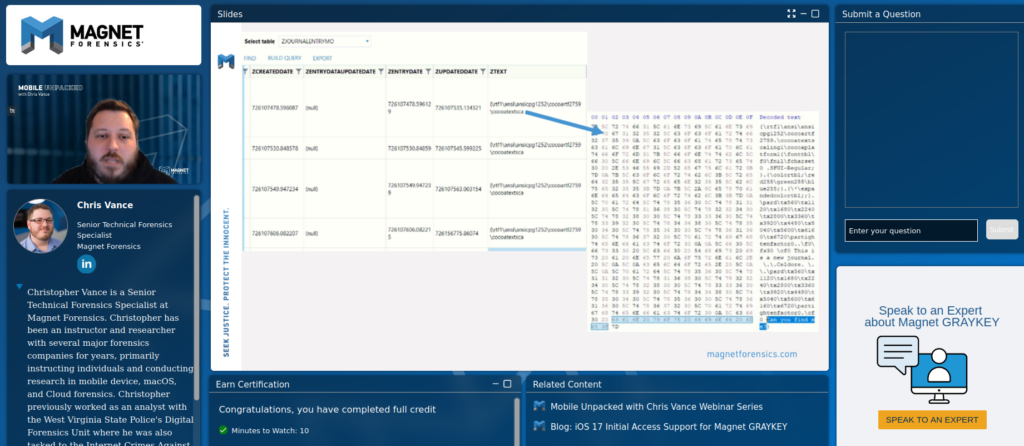This screenshot has width=1024, height=446.
Task: Click the Related Content panel title
Action: 567,384
